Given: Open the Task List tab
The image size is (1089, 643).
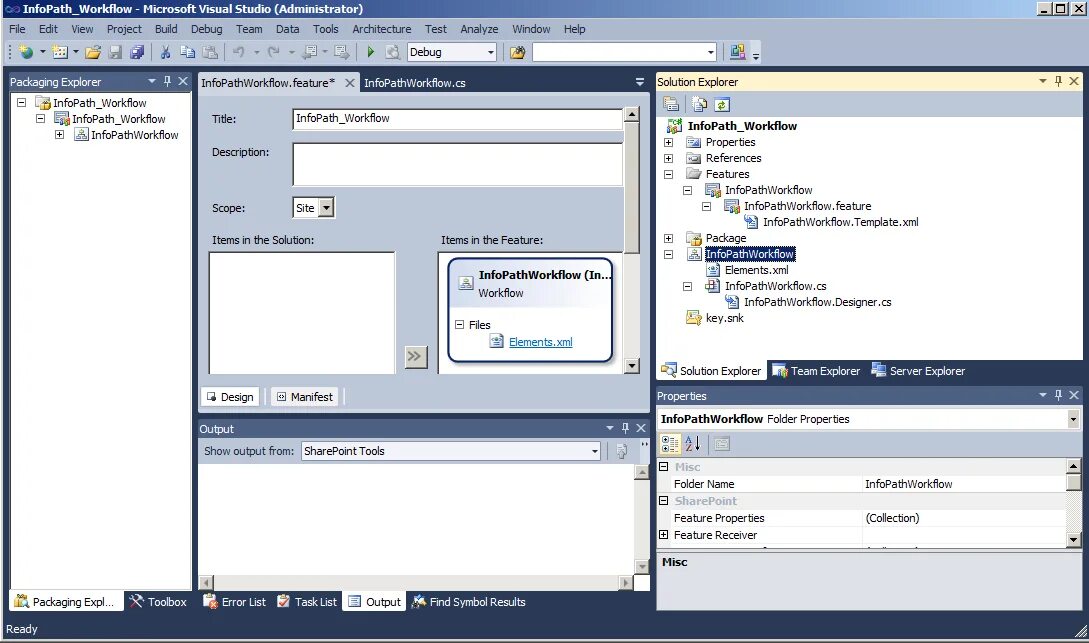Looking at the screenshot, I should 307,602.
